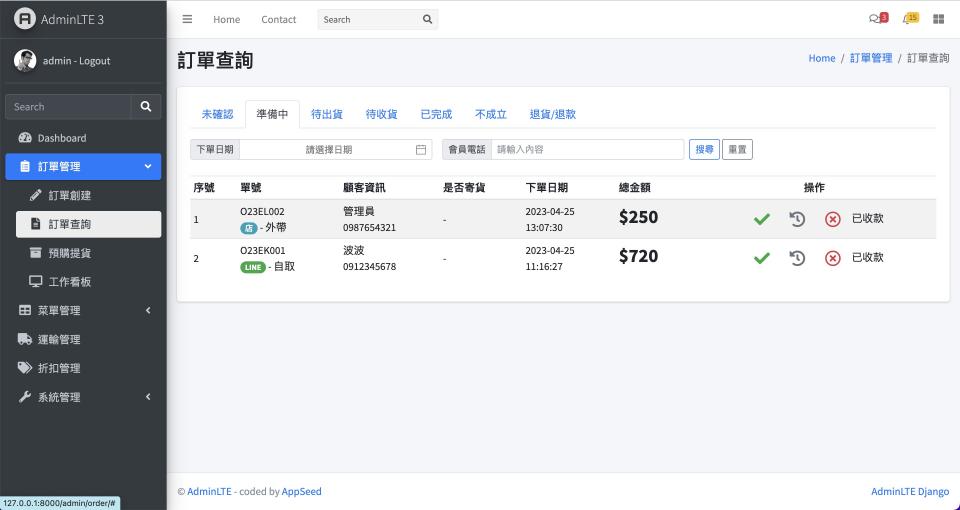Viewport: 960px width, 510px height.
Task: Open the 下單日期 date picker field
Action: (x=336, y=150)
